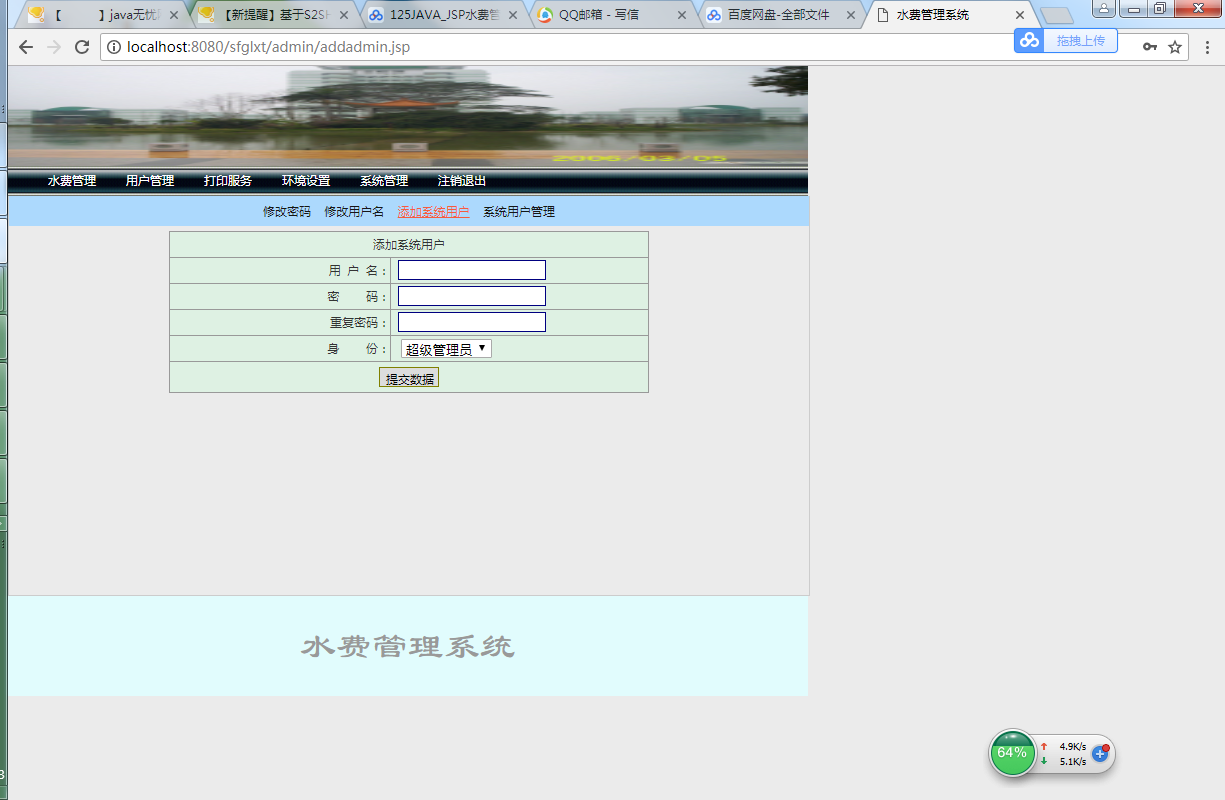Bookmark this page with star icon
The width and height of the screenshot is (1225, 800).
(x=1175, y=47)
